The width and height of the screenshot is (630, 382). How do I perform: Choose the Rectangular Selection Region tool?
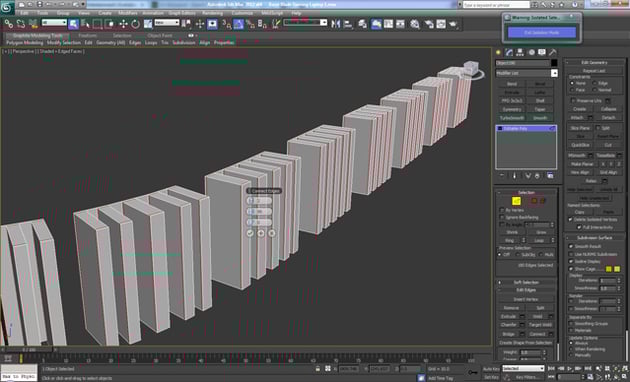97,24
